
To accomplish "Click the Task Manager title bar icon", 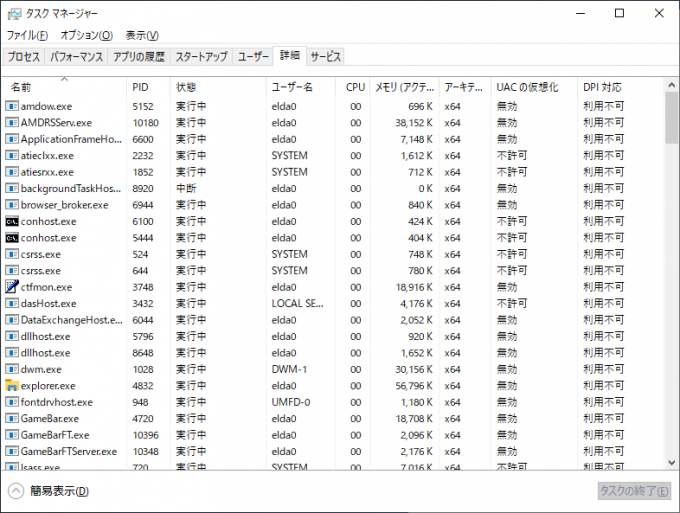I will pyautogui.click(x=14, y=14).
